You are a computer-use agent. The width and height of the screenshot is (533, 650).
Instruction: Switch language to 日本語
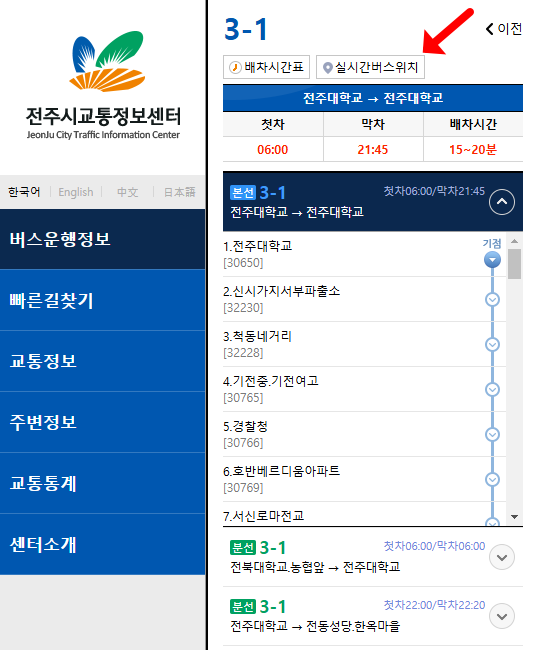coord(179,192)
